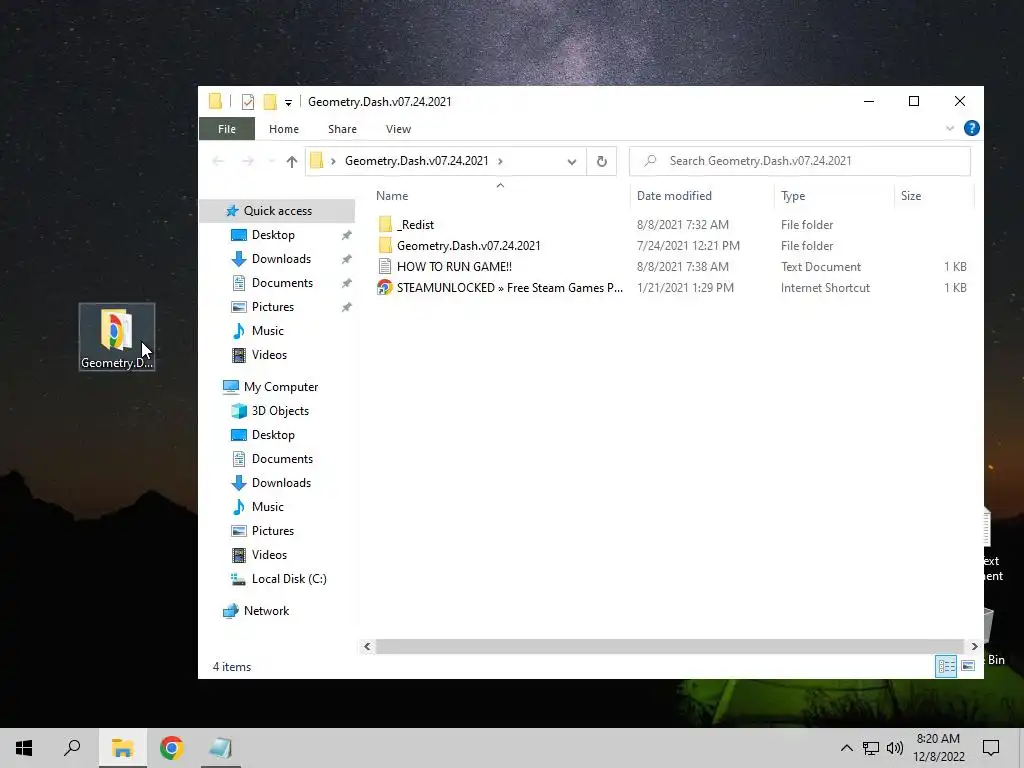The width and height of the screenshot is (1024, 768).
Task: Open Pictures under My Computer
Action: (x=273, y=531)
